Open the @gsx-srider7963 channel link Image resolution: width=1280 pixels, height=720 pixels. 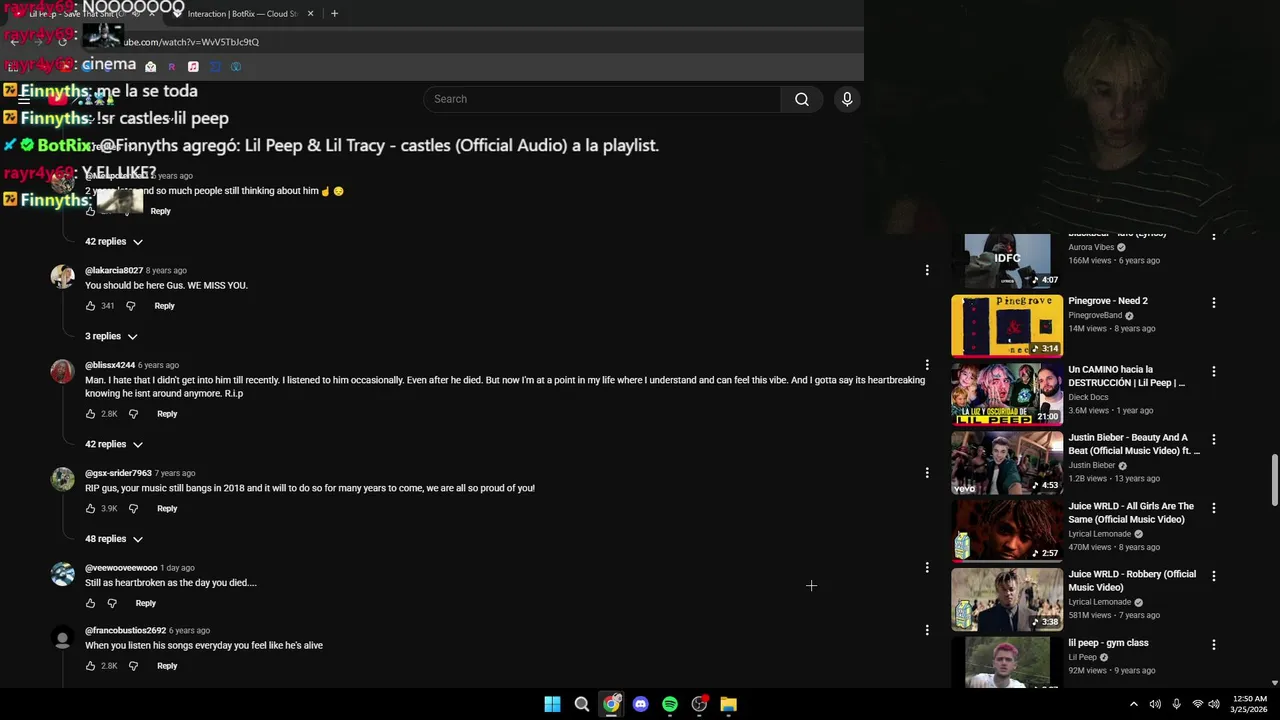pyautogui.click(x=118, y=473)
